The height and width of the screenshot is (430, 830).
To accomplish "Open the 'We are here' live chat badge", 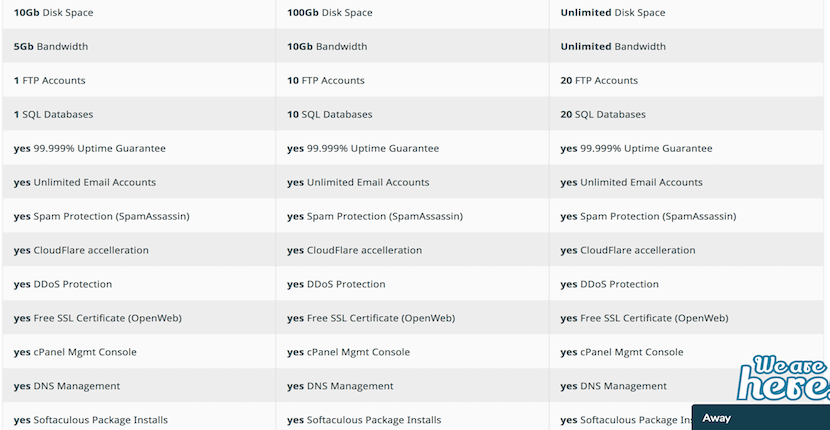I will click(783, 378).
